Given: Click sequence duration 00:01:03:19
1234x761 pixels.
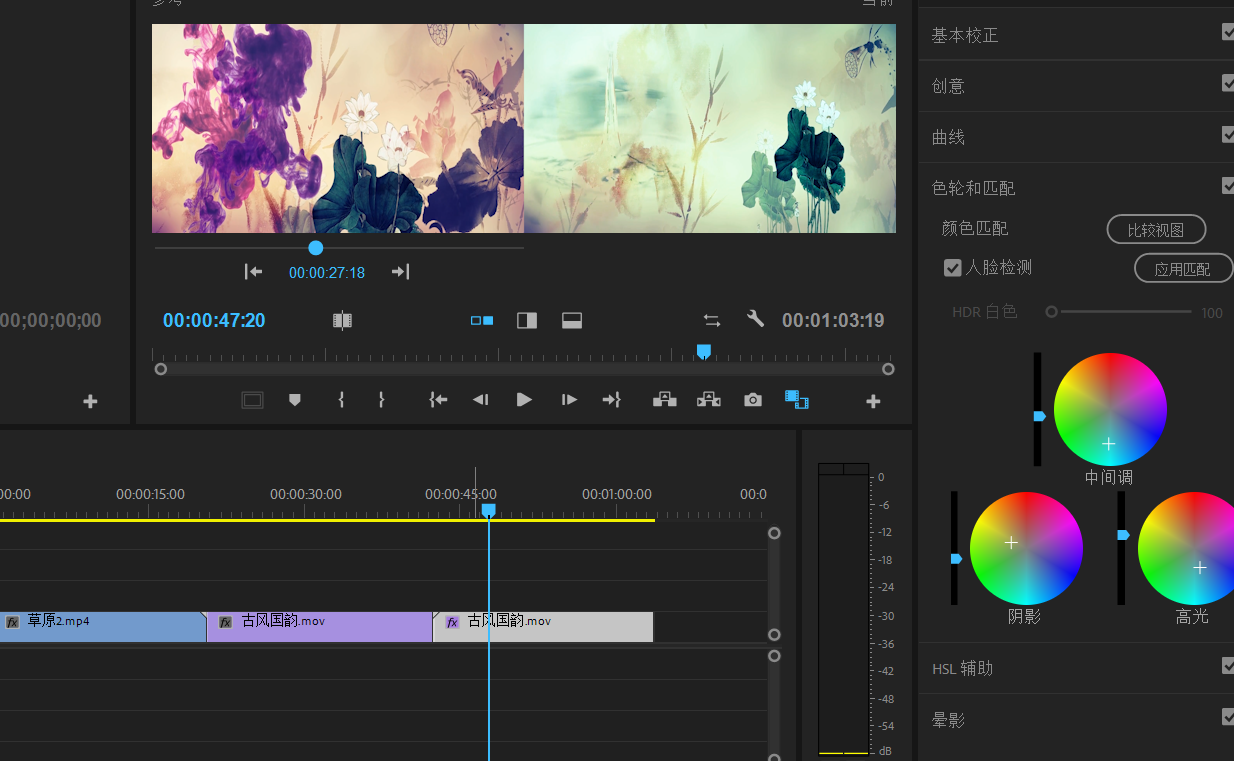Looking at the screenshot, I should point(833,320).
